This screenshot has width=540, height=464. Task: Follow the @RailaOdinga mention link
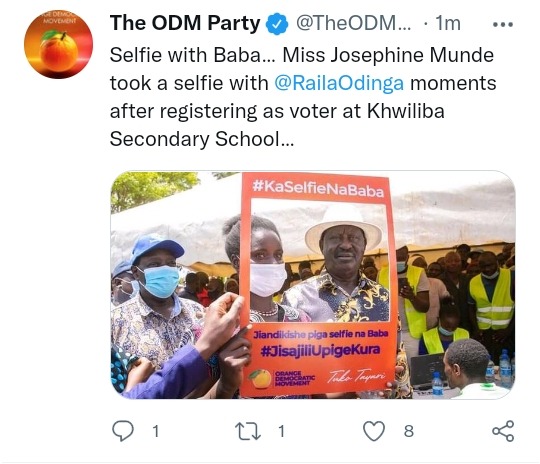pyautogui.click(x=339, y=83)
